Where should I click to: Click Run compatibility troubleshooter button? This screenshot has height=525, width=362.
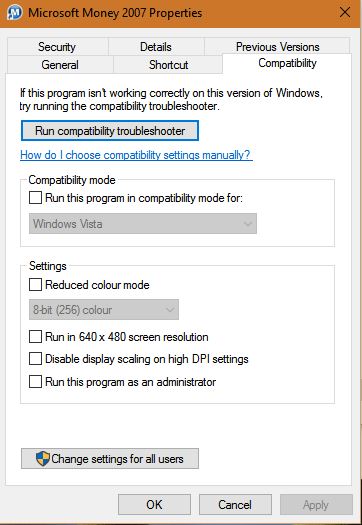(x=110, y=131)
